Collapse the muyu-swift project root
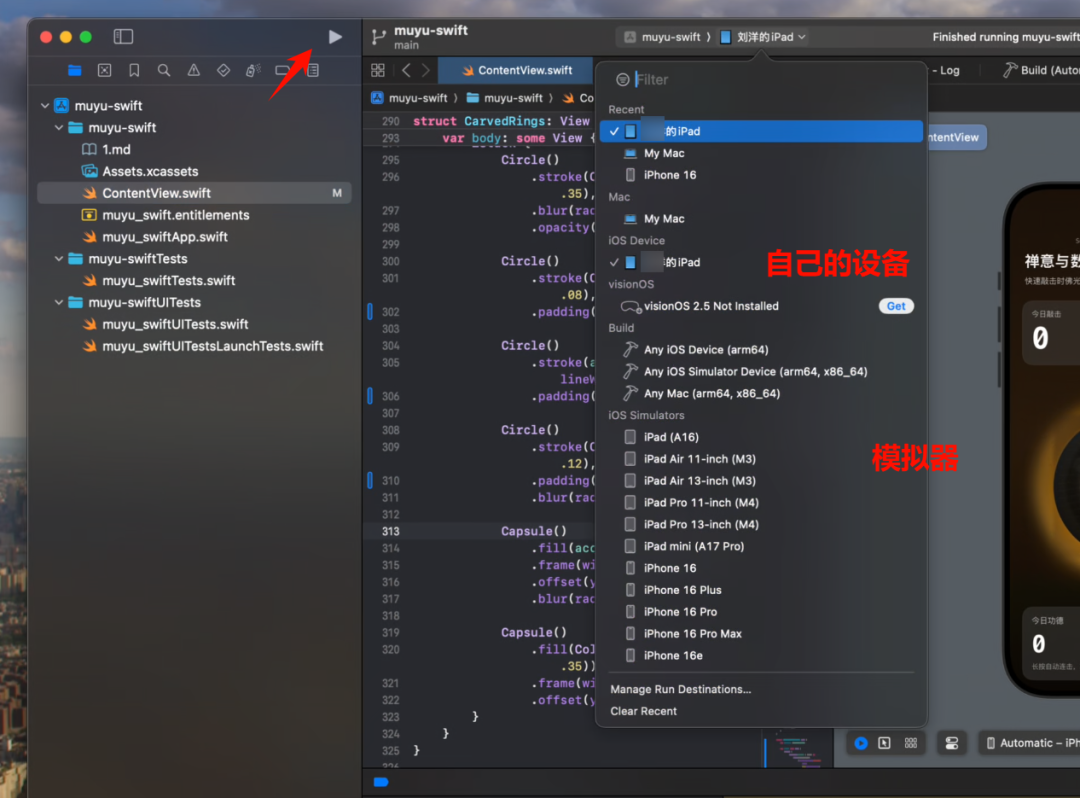 (45, 106)
